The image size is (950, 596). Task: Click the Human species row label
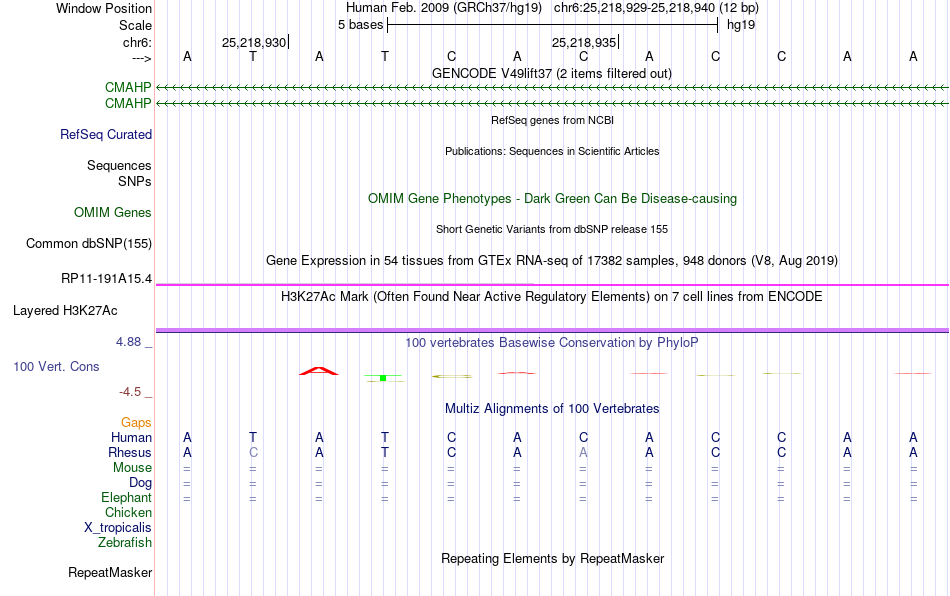pyautogui.click(x=131, y=437)
